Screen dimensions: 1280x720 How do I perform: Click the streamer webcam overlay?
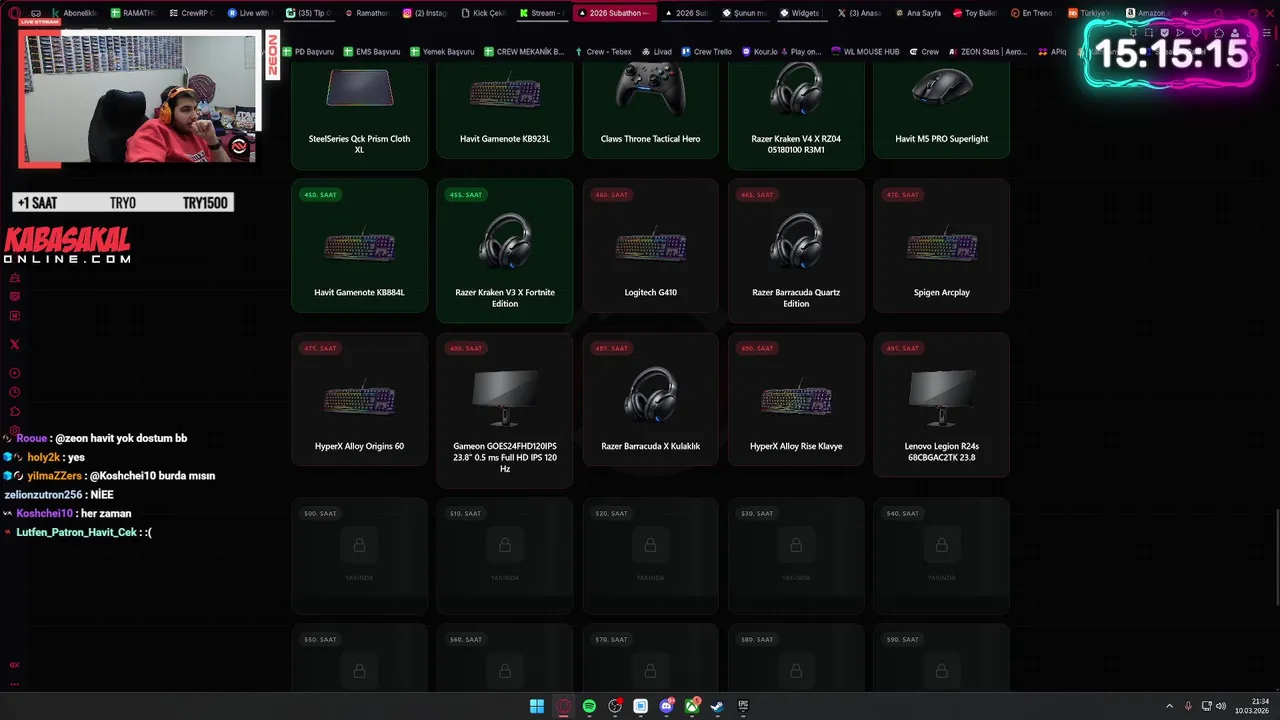[138, 98]
